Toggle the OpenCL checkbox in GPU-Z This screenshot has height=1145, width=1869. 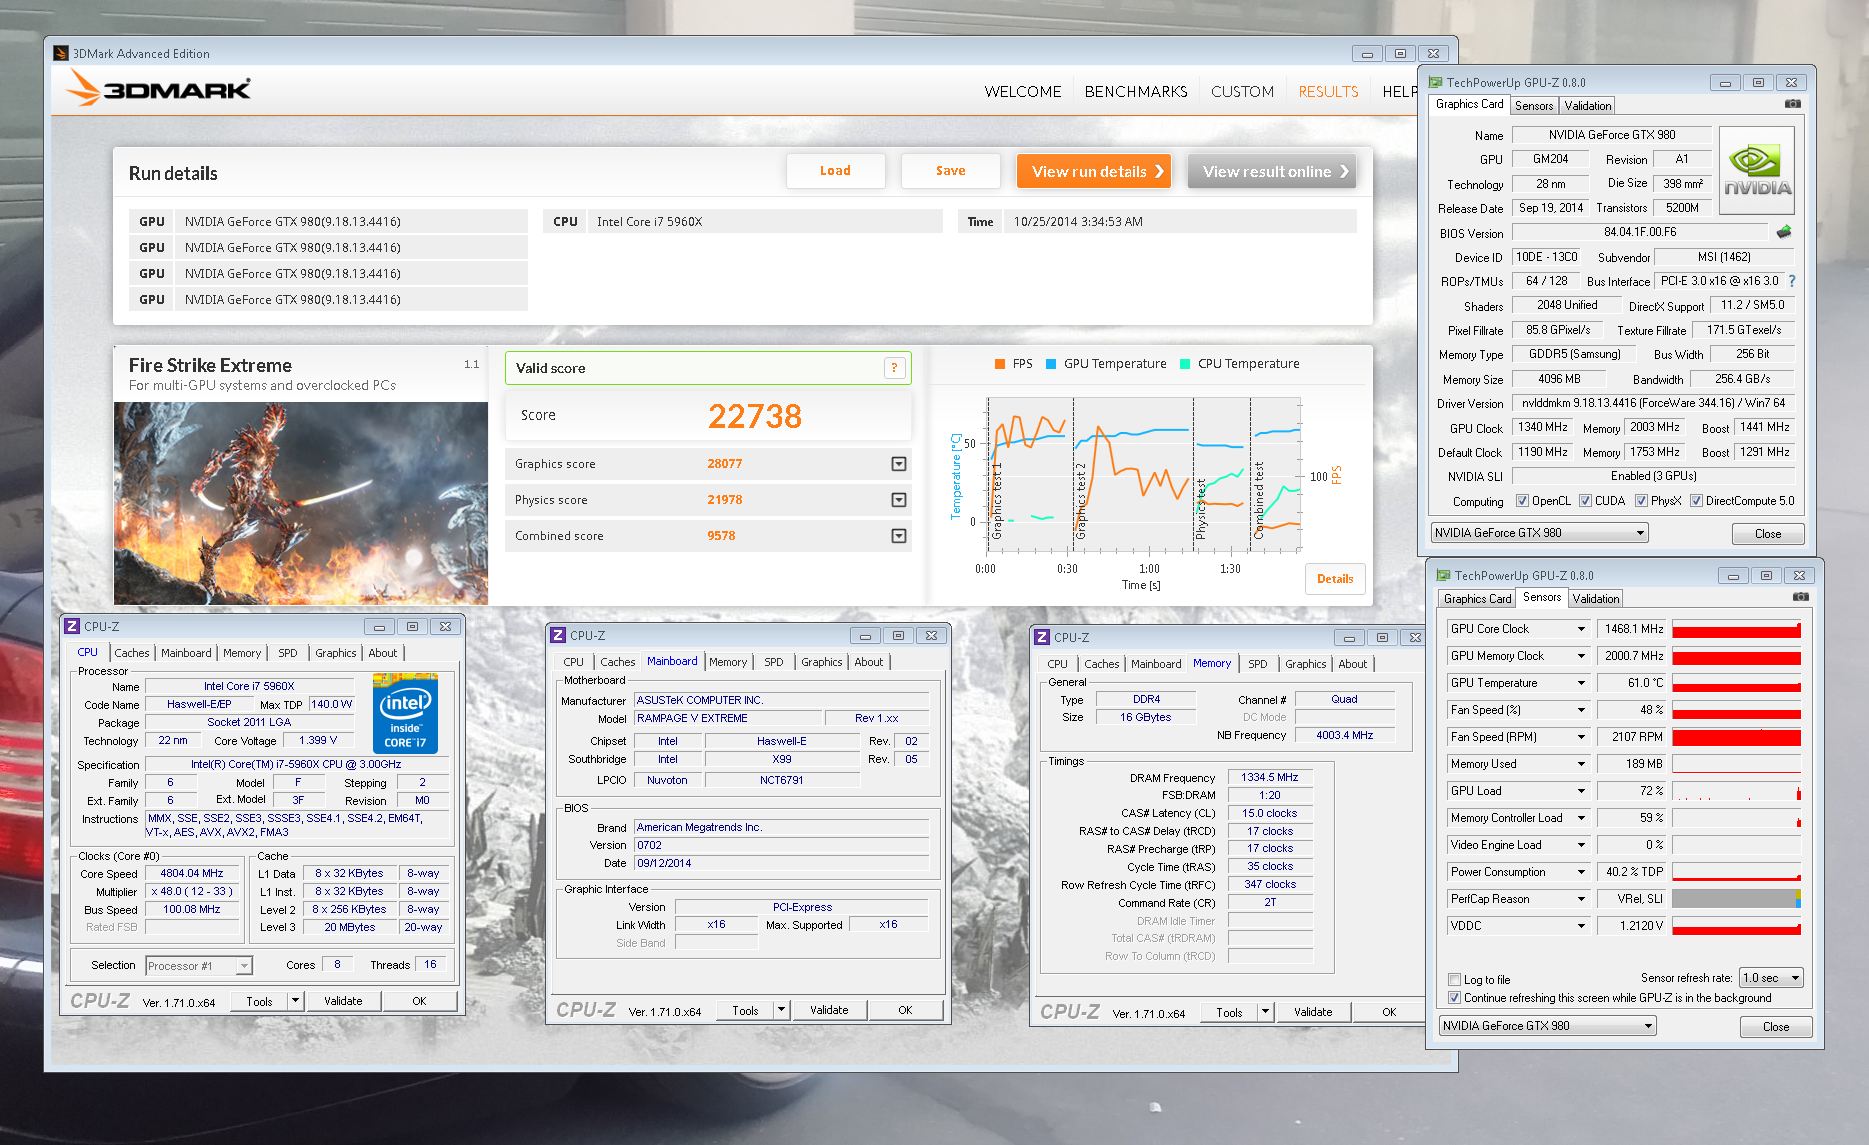[x=1522, y=501]
